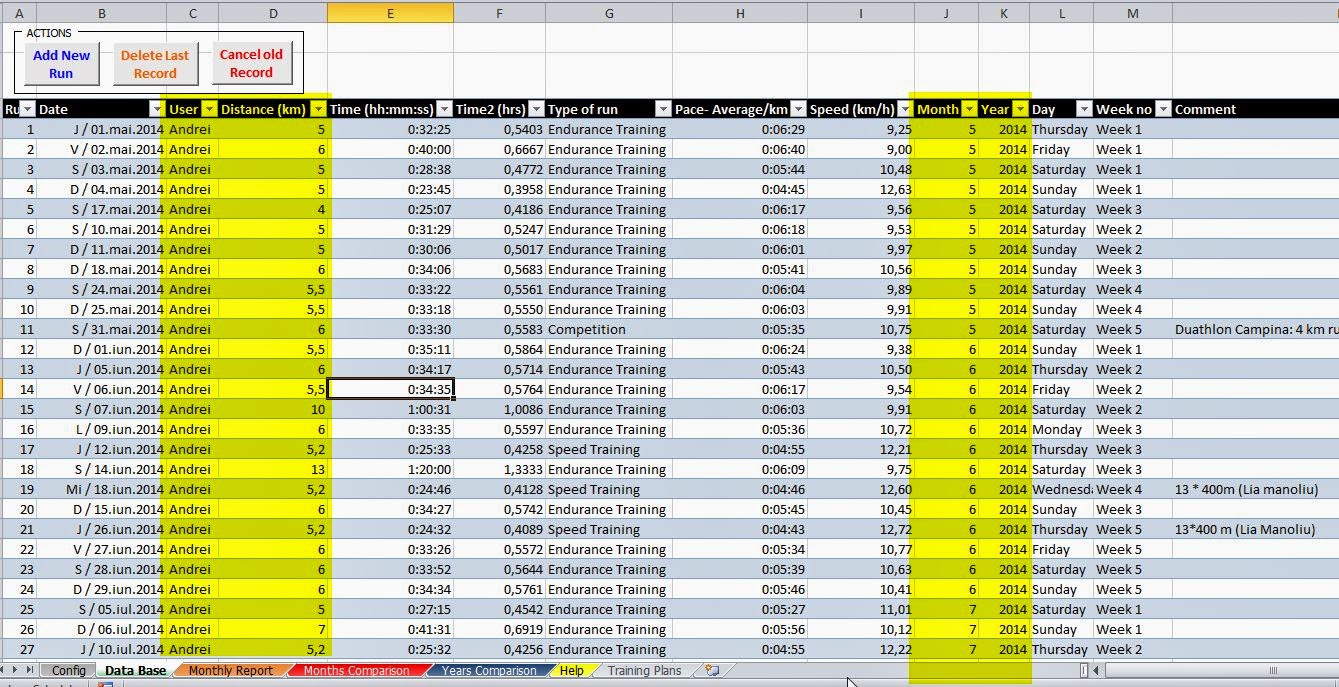The width and height of the screenshot is (1339, 687).
Task: Click the Wednesday day cell
Action: (x=1061, y=489)
